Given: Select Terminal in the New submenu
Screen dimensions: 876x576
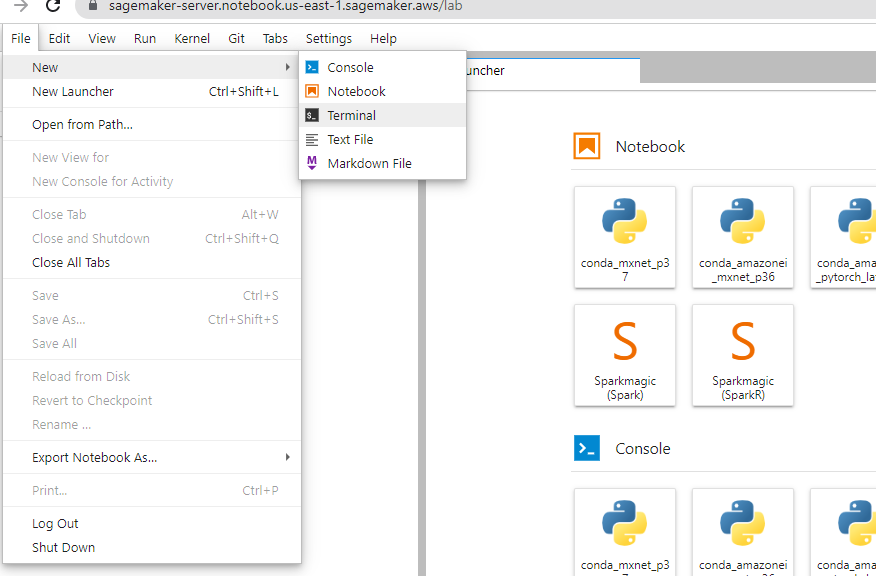Looking at the screenshot, I should point(383,116).
